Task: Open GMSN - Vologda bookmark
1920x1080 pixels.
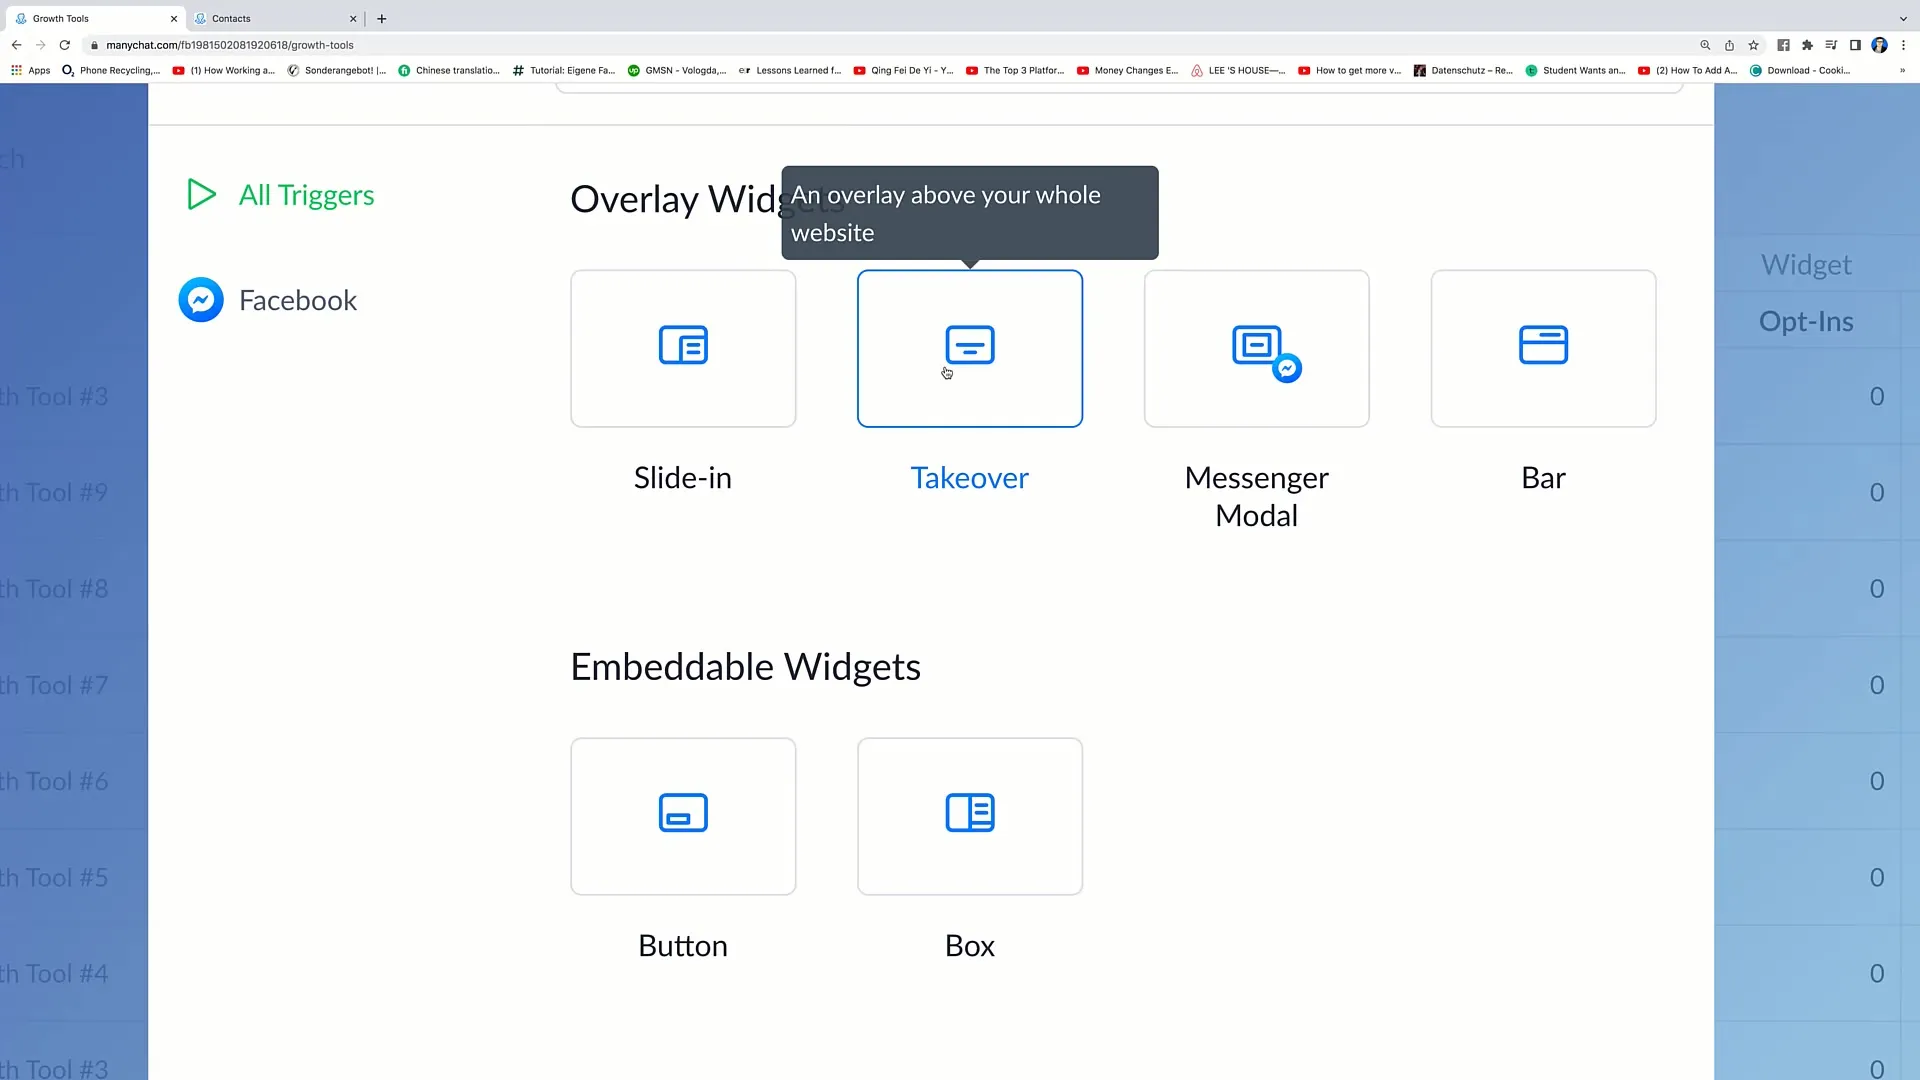Action: click(x=677, y=70)
